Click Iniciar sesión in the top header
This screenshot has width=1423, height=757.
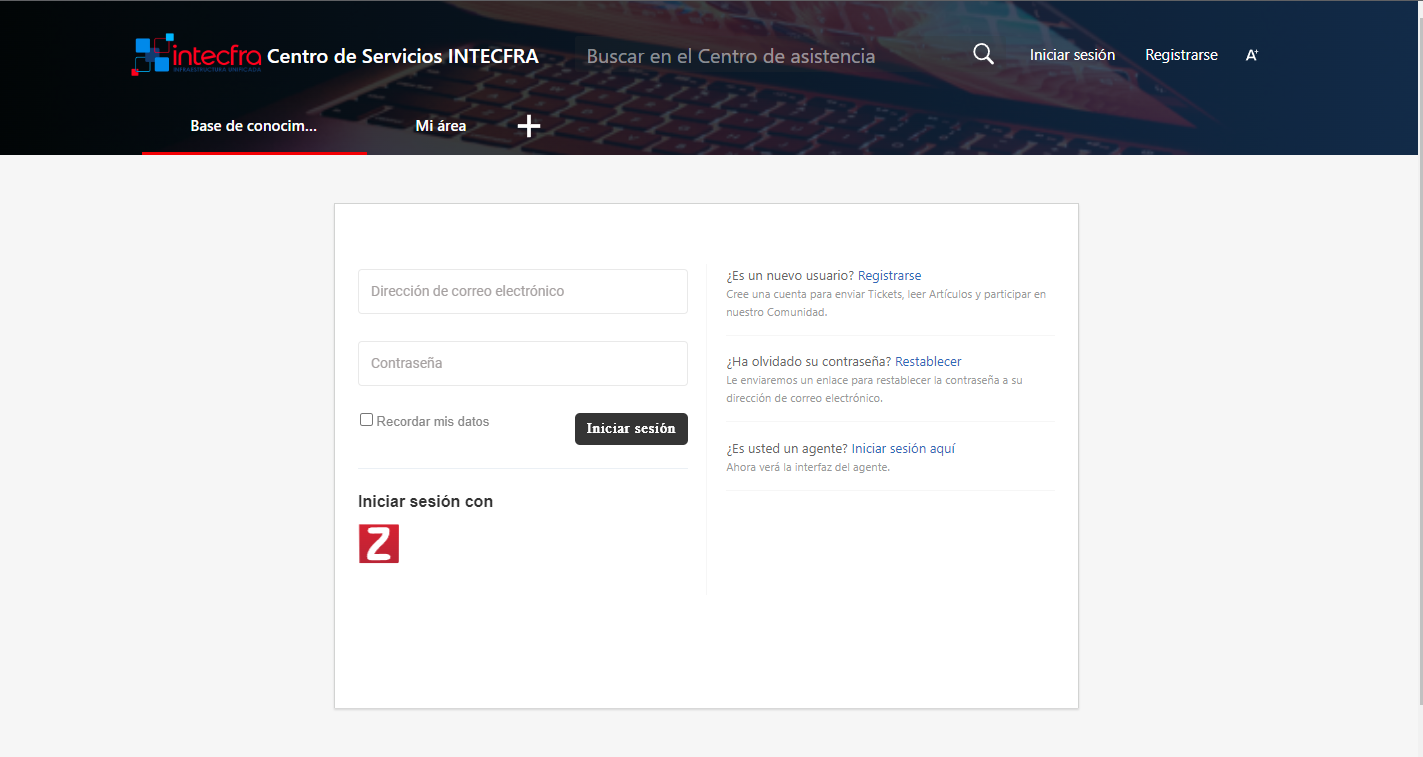(1072, 55)
